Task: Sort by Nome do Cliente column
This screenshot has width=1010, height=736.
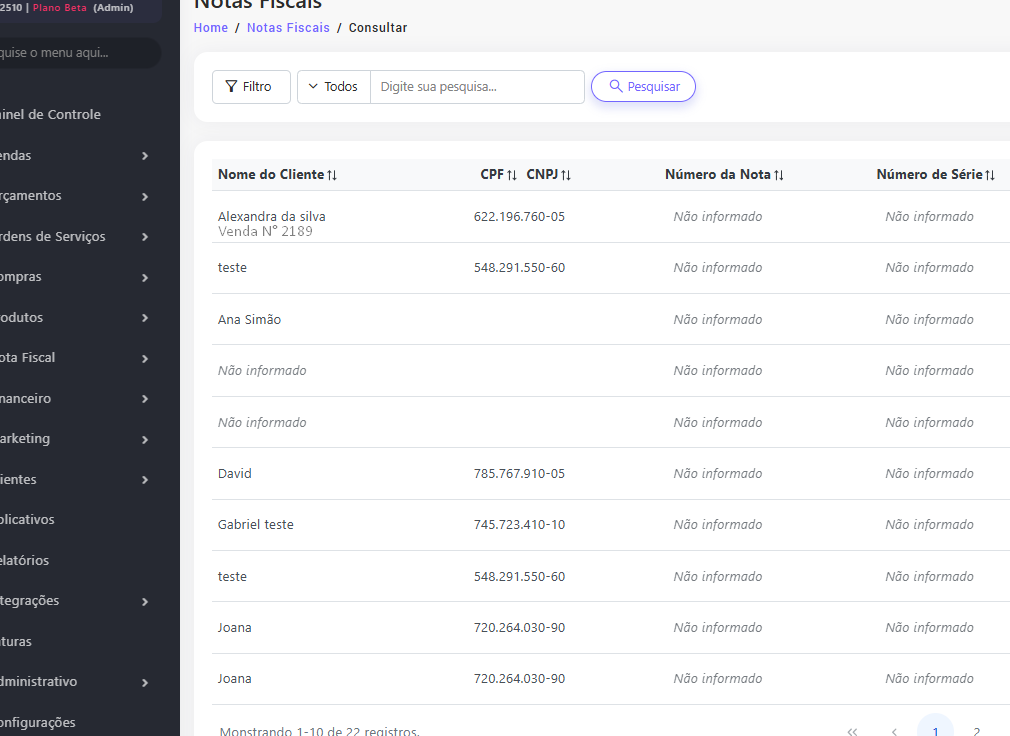Action: [277, 175]
